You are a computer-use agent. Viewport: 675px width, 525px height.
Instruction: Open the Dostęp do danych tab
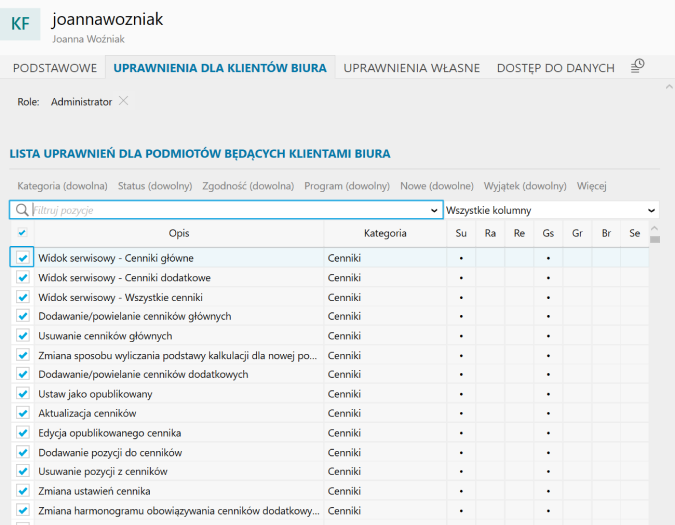[556, 68]
